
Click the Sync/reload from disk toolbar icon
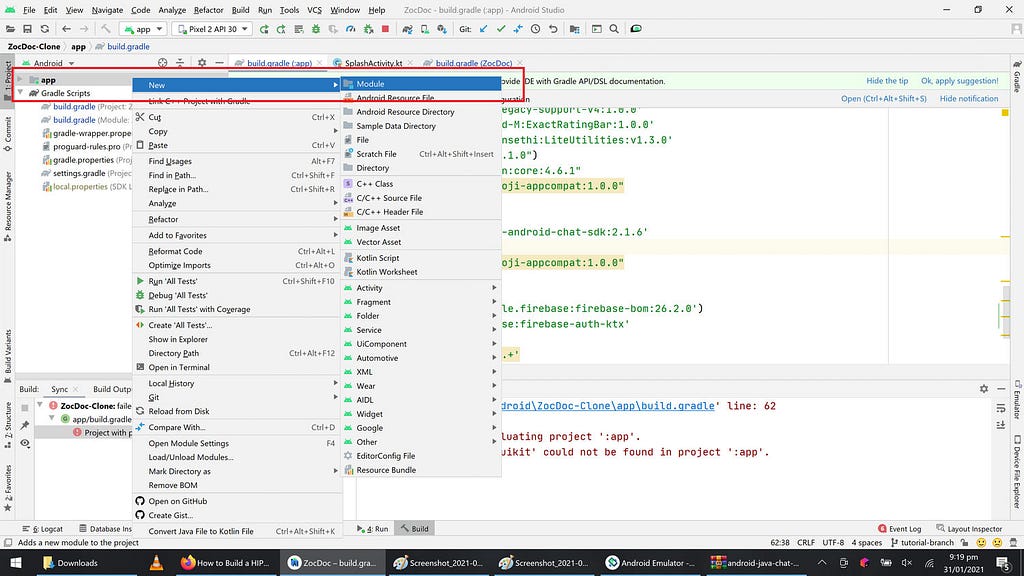[x=44, y=29]
